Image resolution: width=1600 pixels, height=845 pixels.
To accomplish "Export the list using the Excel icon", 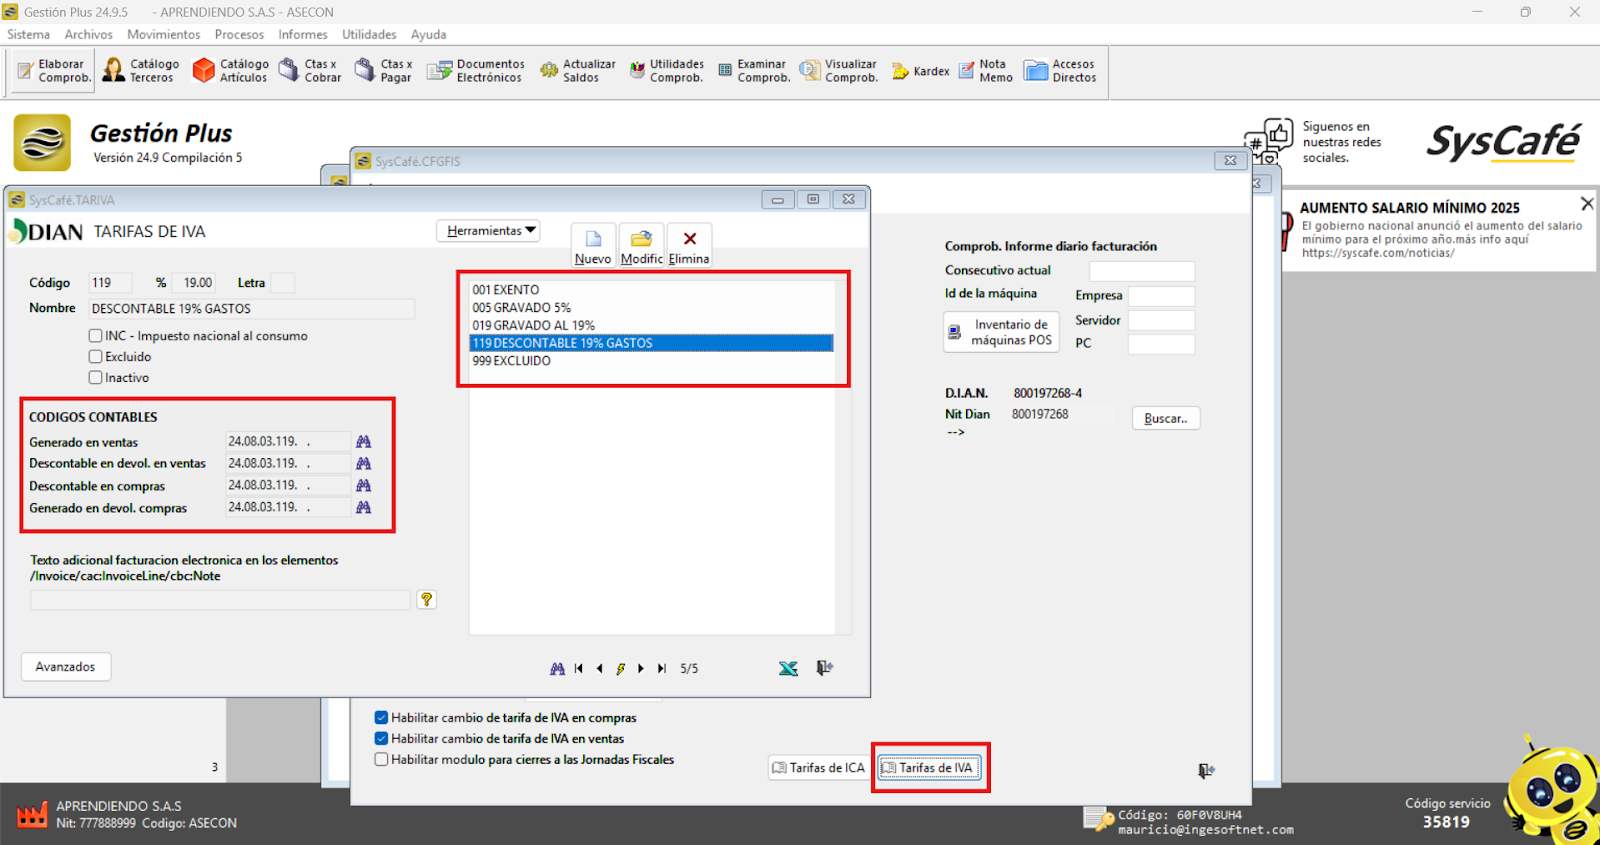I will coord(788,669).
